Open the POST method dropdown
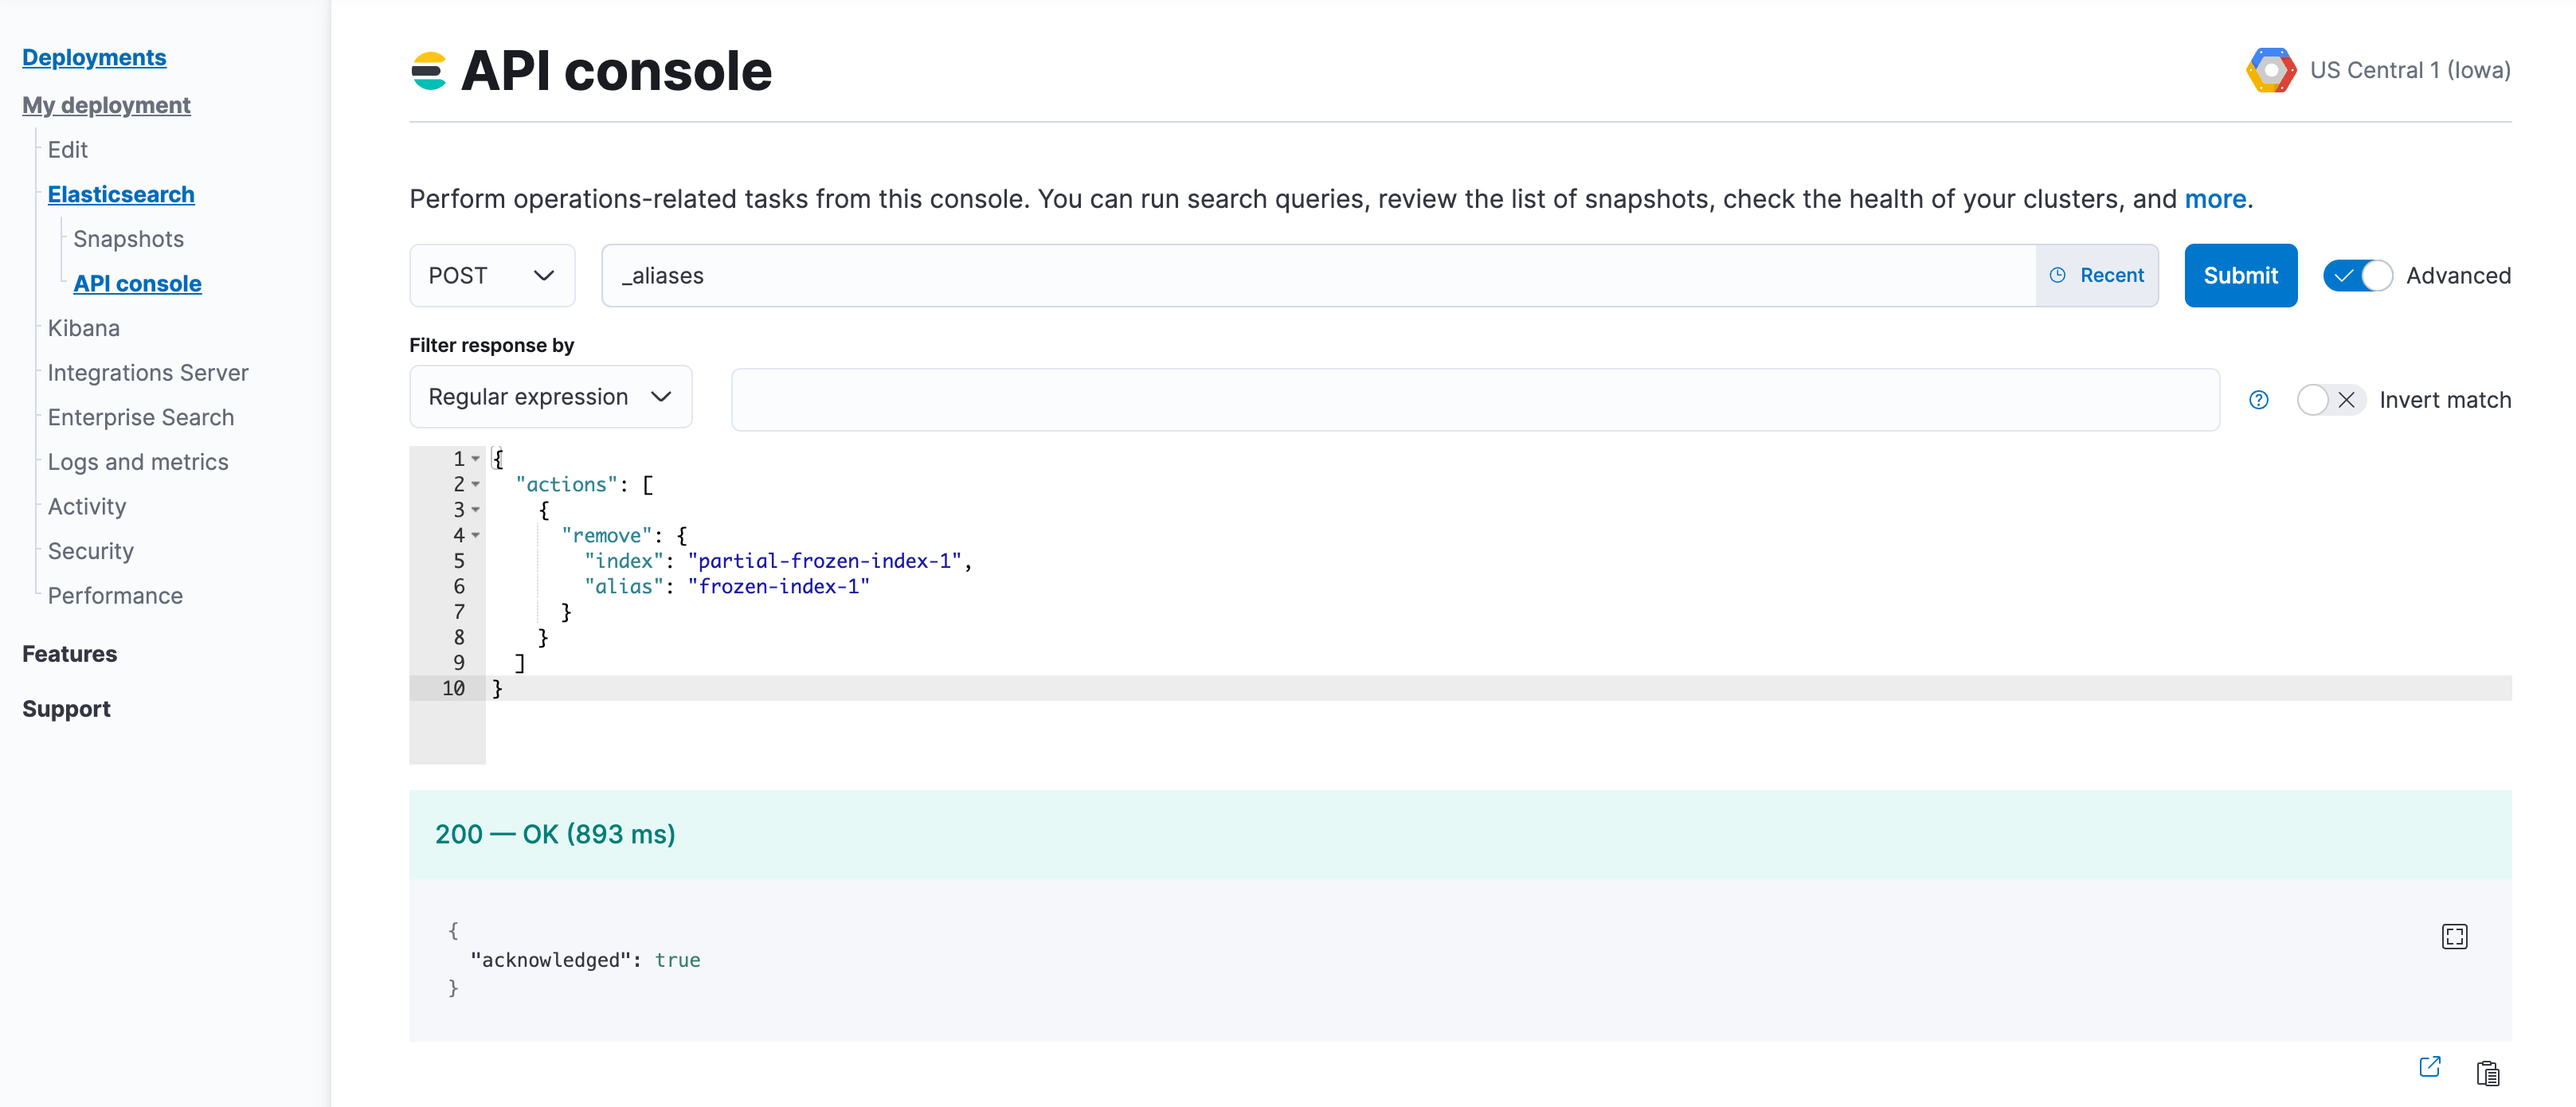Screen dimensions: 2576x1107 (x=491, y=275)
